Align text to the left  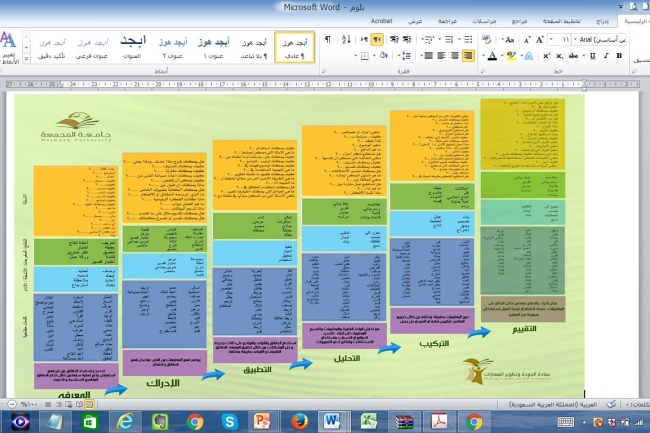(441, 56)
